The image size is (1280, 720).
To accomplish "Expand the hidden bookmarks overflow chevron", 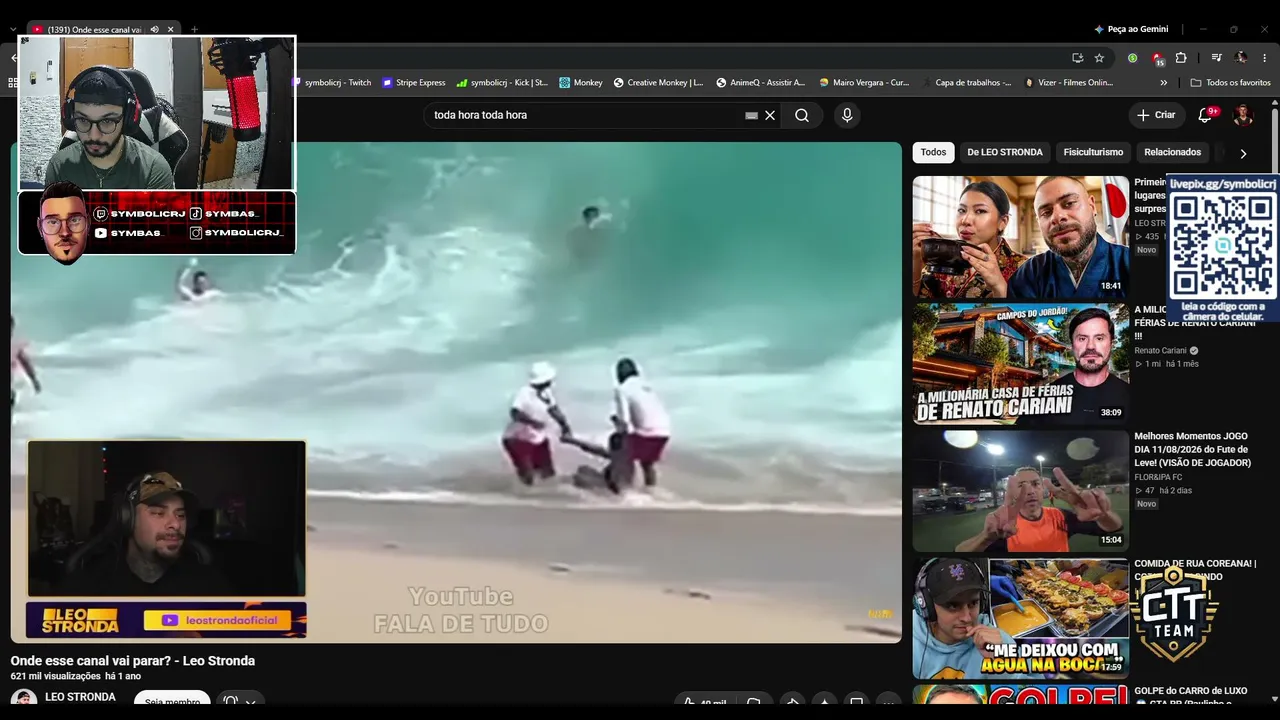I will point(1163,83).
